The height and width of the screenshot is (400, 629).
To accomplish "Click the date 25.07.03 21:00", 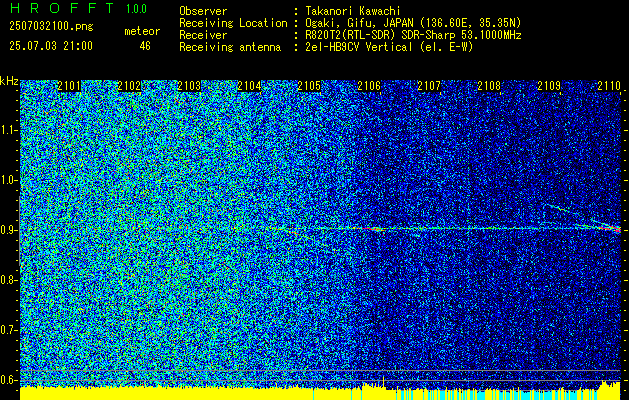I will (x=51, y=46).
